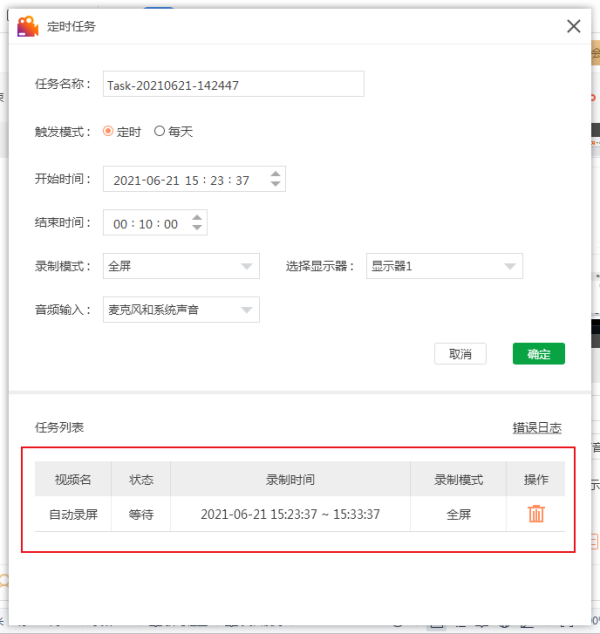Click the 录制时间 column header
The width and height of the screenshot is (600, 634).
coord(290,479)
